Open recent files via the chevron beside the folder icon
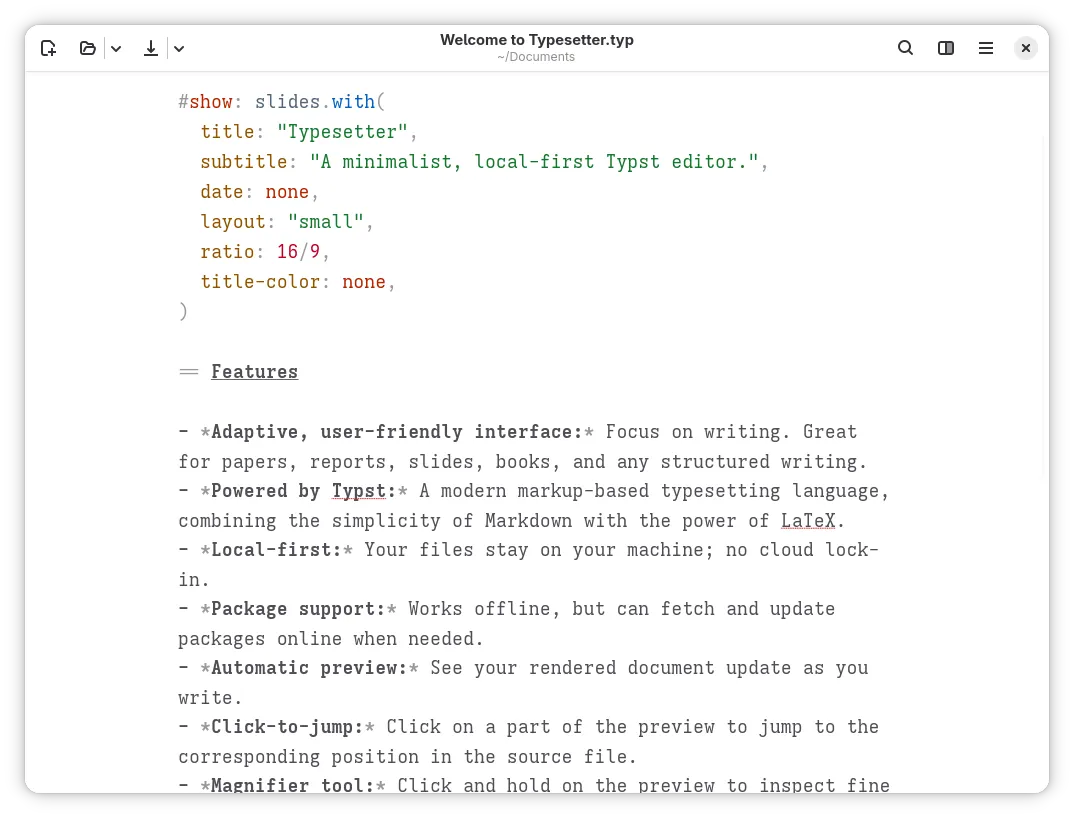 (116, 48)
